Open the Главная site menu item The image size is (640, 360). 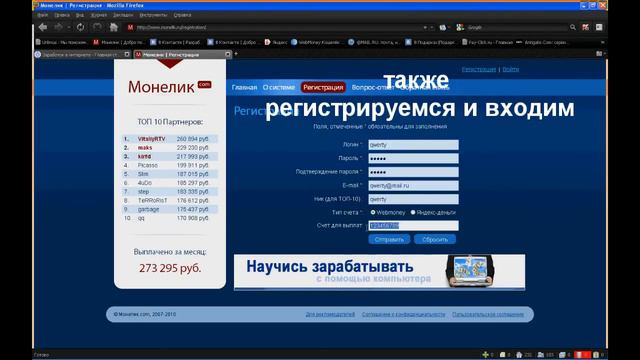point(244,87)
